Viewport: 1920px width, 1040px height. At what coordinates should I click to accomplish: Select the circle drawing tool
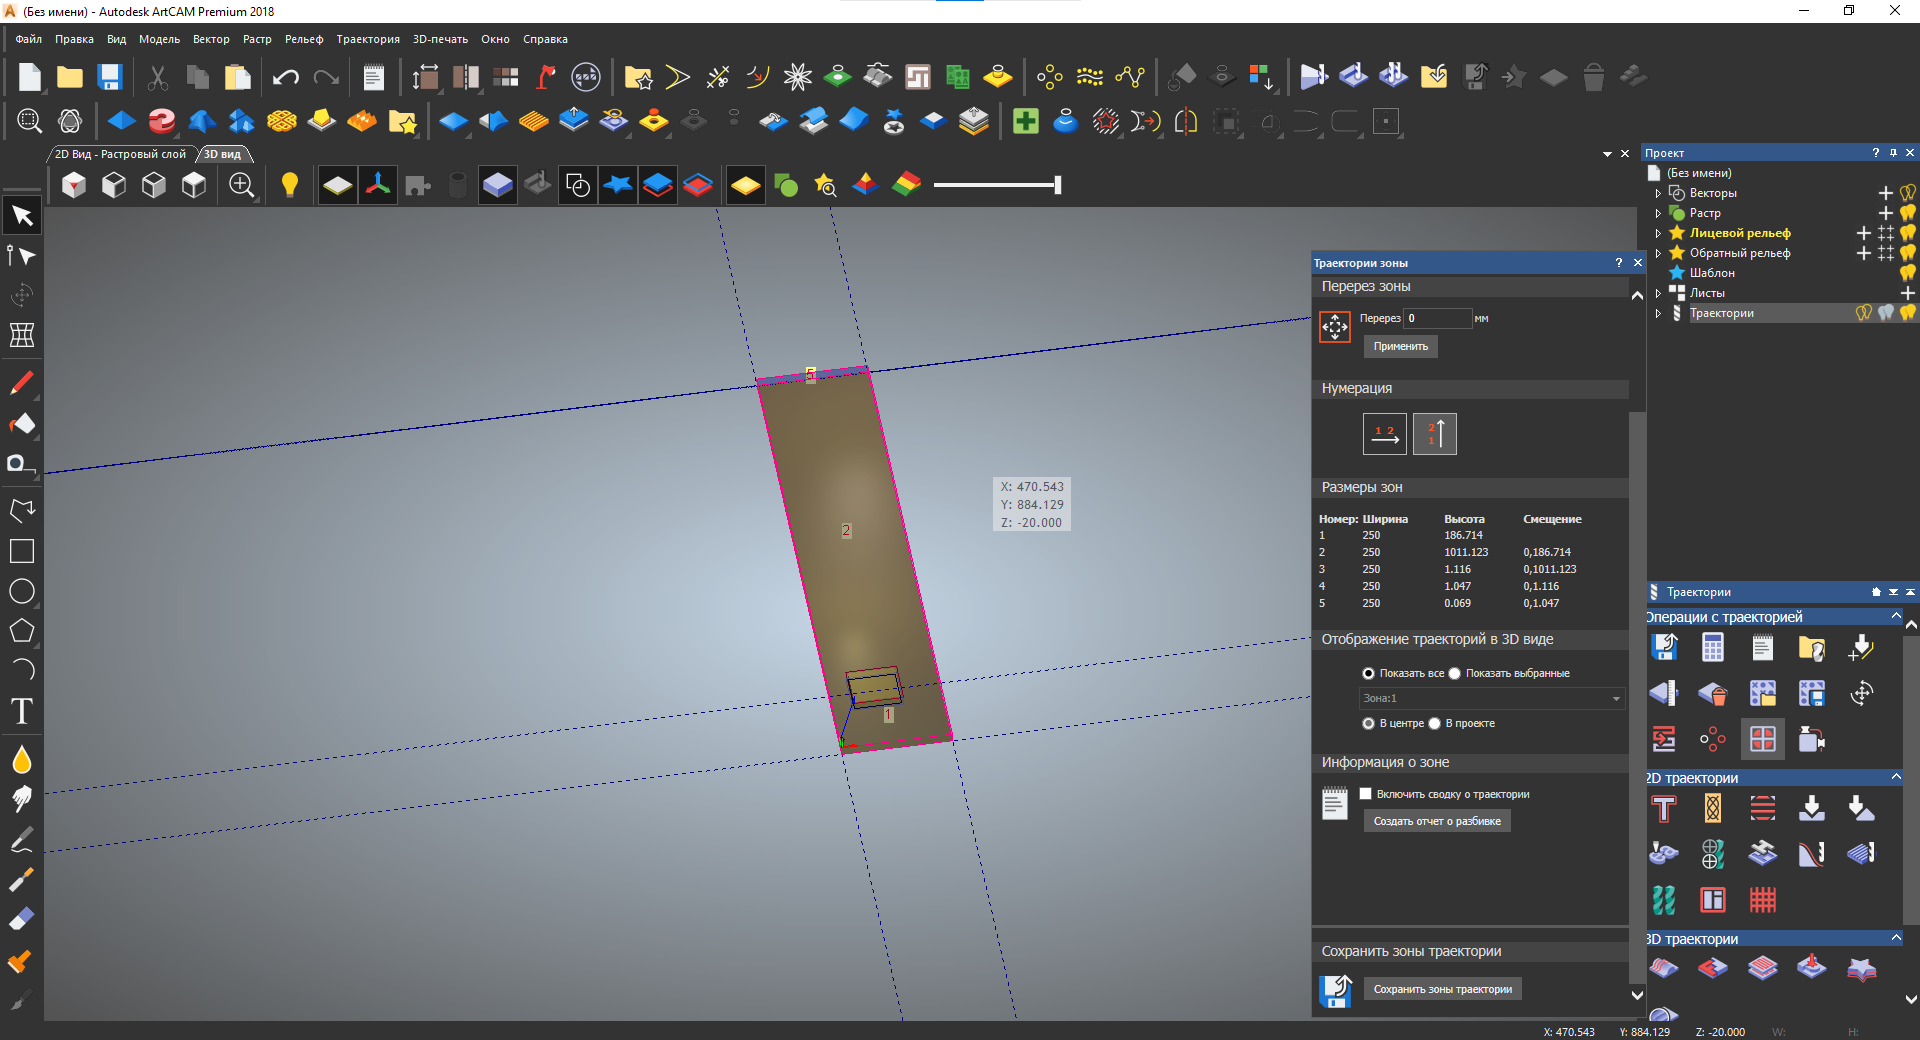click(22, 591)
